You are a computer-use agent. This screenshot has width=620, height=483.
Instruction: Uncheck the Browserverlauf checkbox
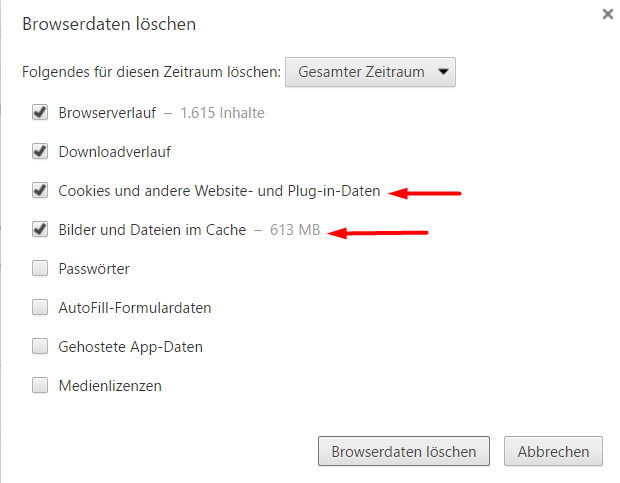41,113
